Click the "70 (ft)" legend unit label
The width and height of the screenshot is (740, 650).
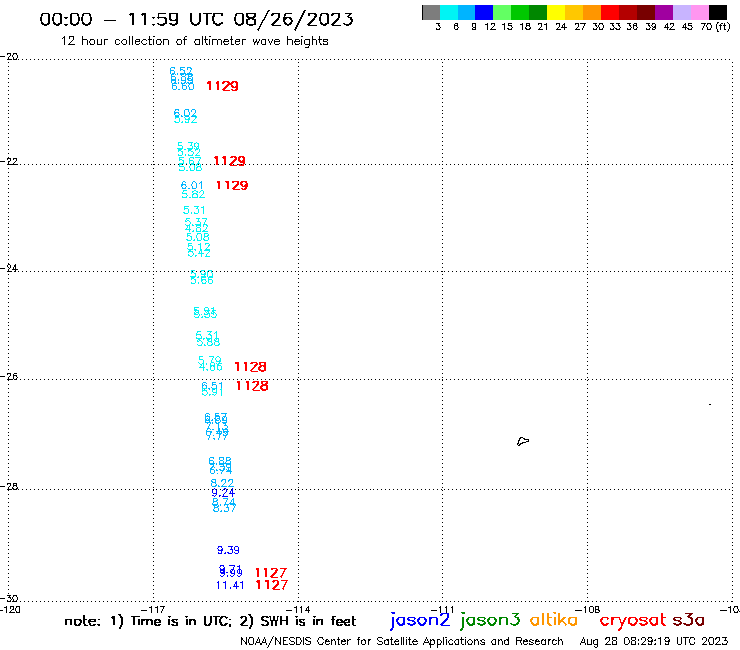click(715, 27)
